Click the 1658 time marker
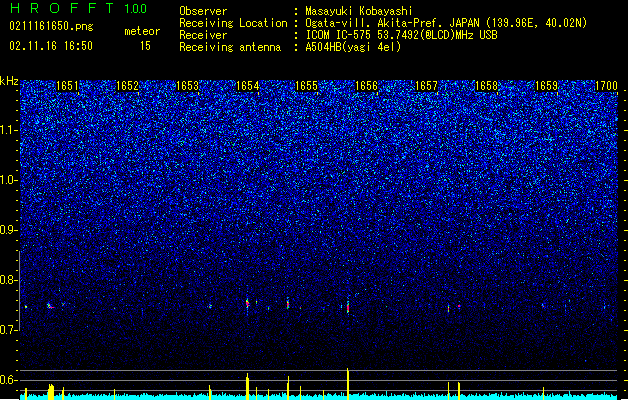Viewport: 629px width, 400px height. (486, 86)
